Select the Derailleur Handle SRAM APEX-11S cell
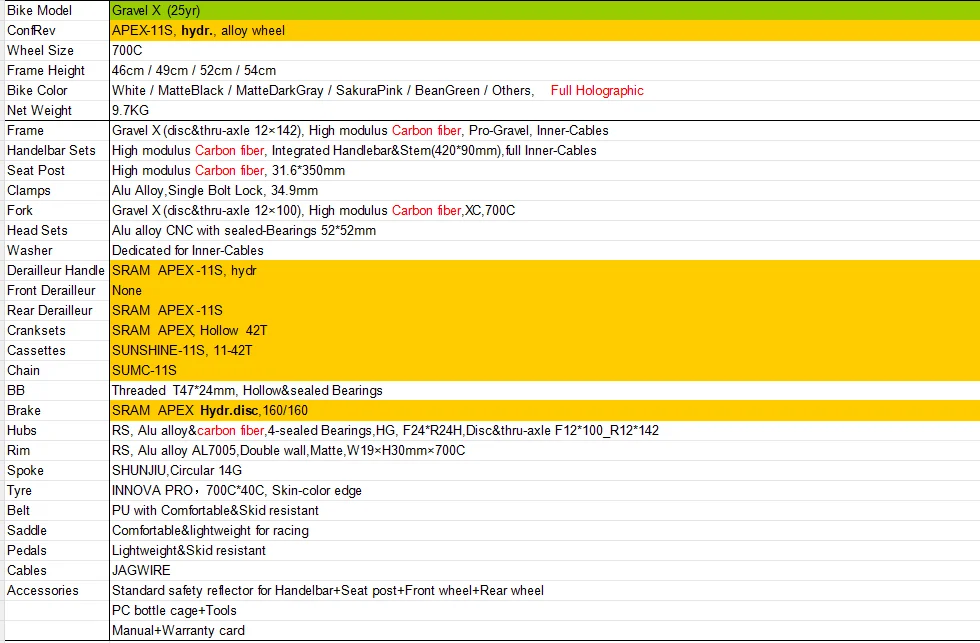The height and width of the screenshot is (643, 980). pos(544,271)
